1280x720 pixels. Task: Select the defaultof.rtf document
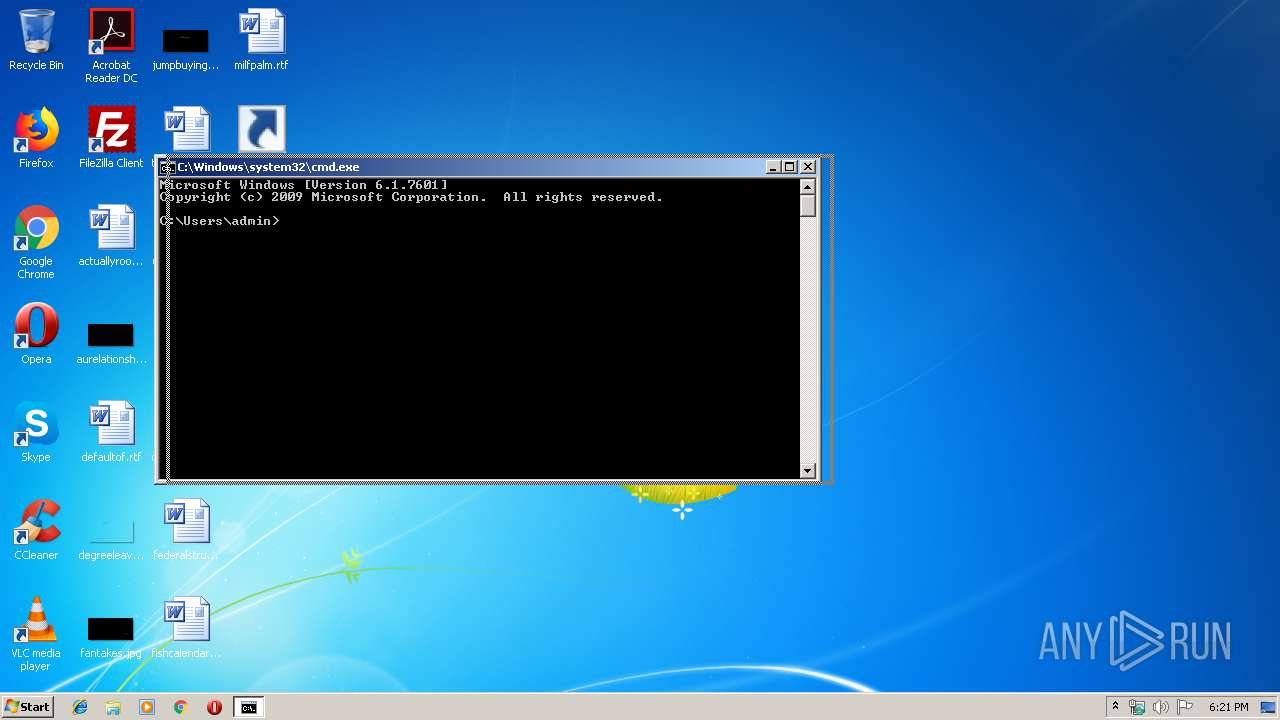tap(111, 432)
